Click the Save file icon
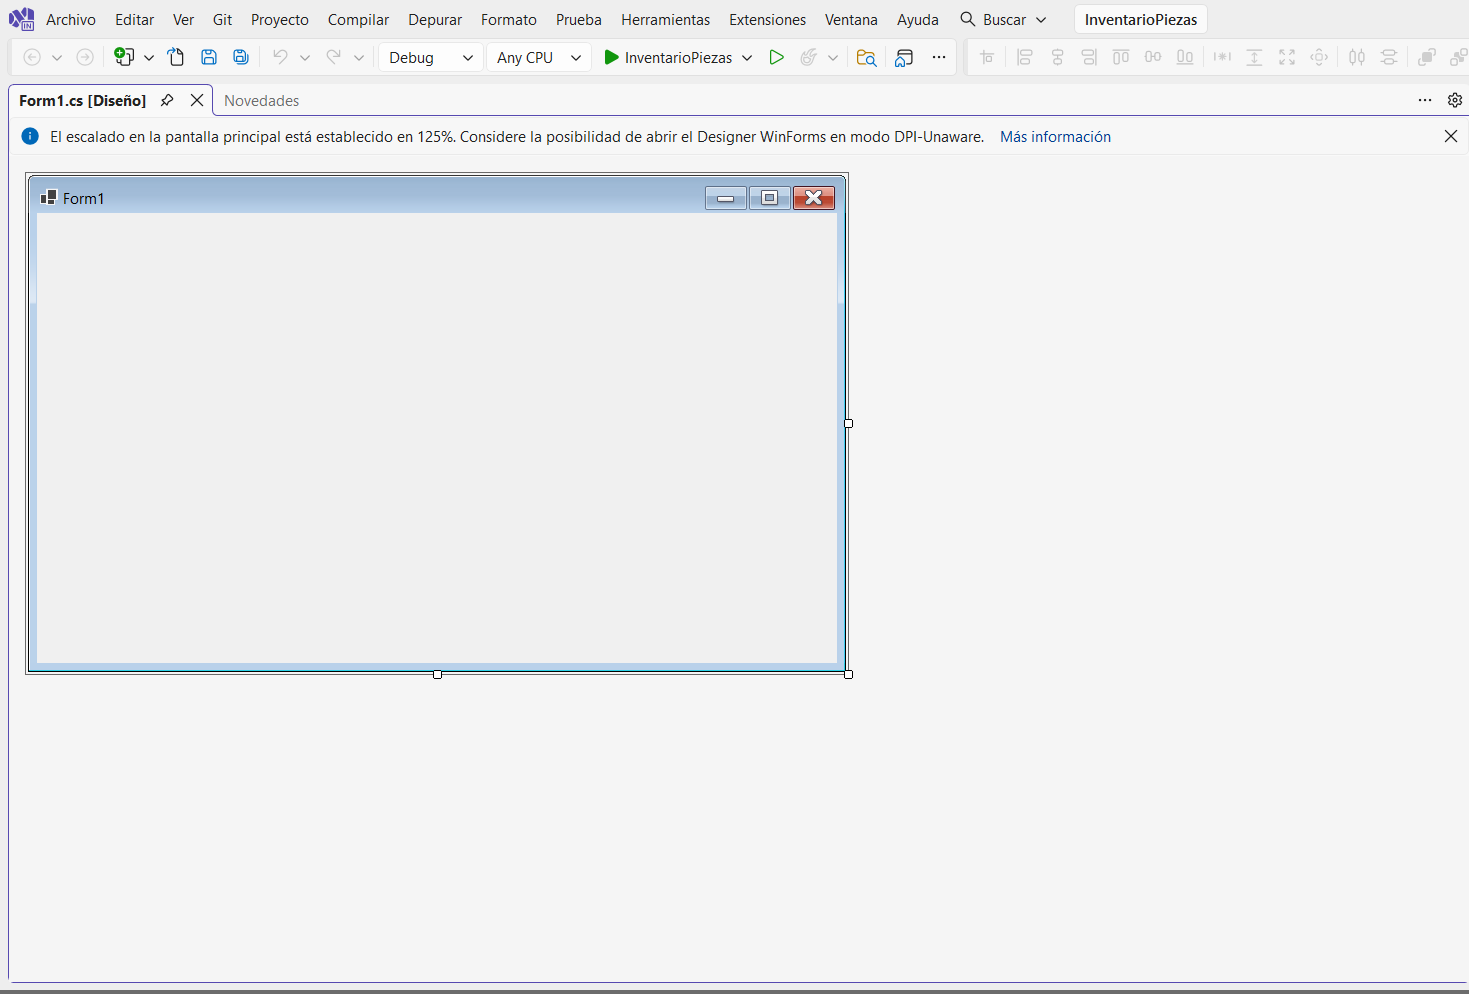1469x994 pixels. pos(209,57)
